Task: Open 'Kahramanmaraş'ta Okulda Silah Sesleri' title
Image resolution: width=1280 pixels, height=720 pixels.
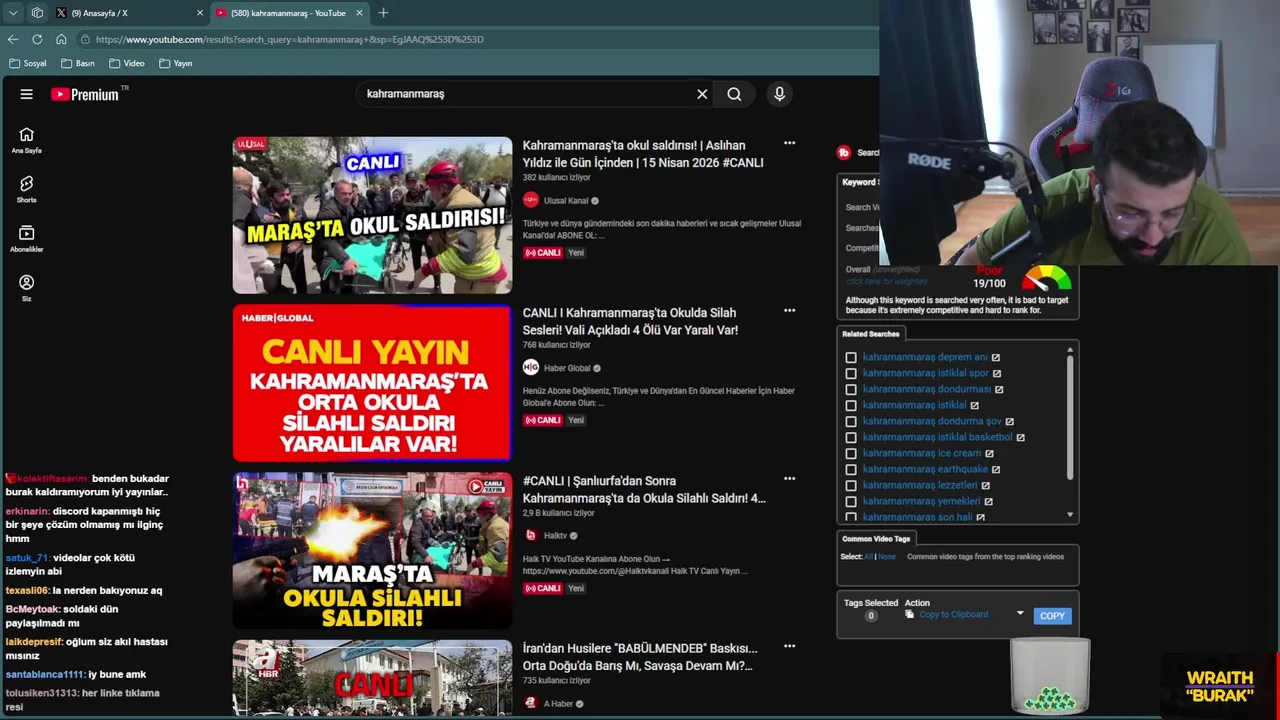Action: [630, 321]
